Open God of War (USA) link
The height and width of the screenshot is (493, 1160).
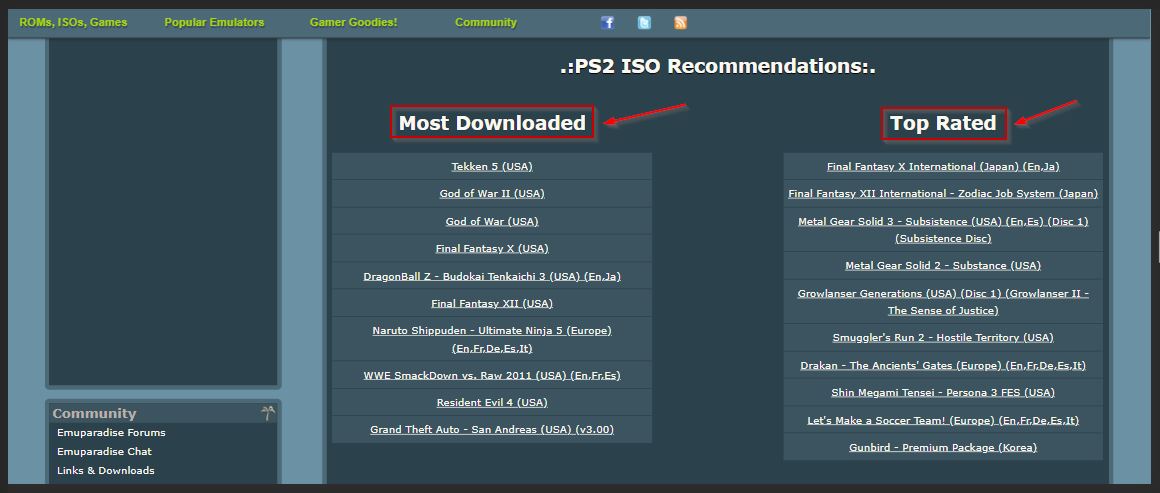(492, 221)
